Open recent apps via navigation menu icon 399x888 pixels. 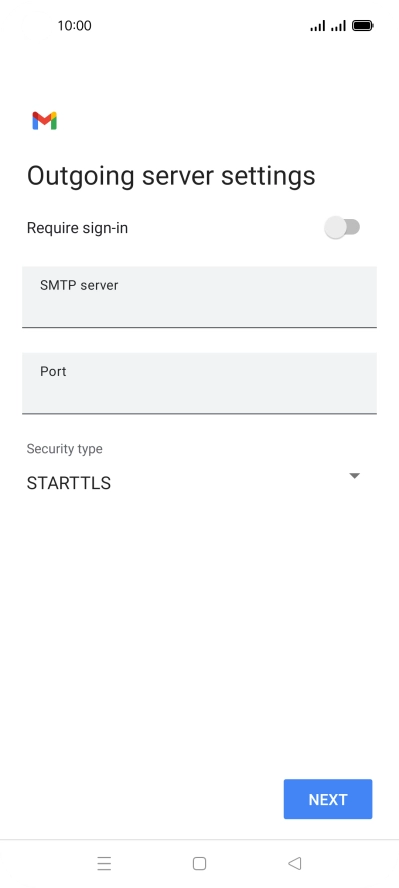tap(104, 863)
